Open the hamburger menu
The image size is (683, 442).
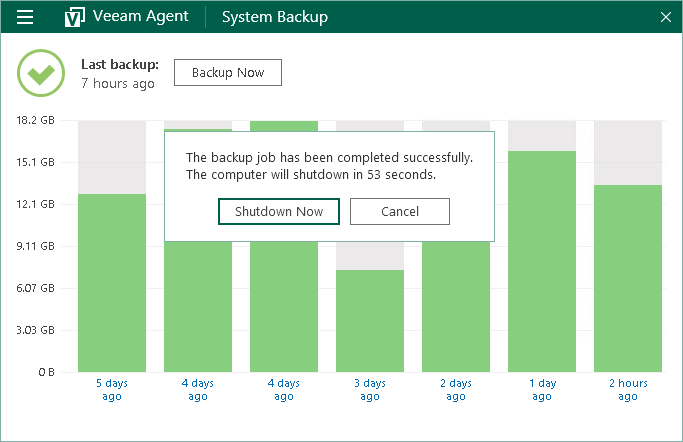(x=25, y=17)
